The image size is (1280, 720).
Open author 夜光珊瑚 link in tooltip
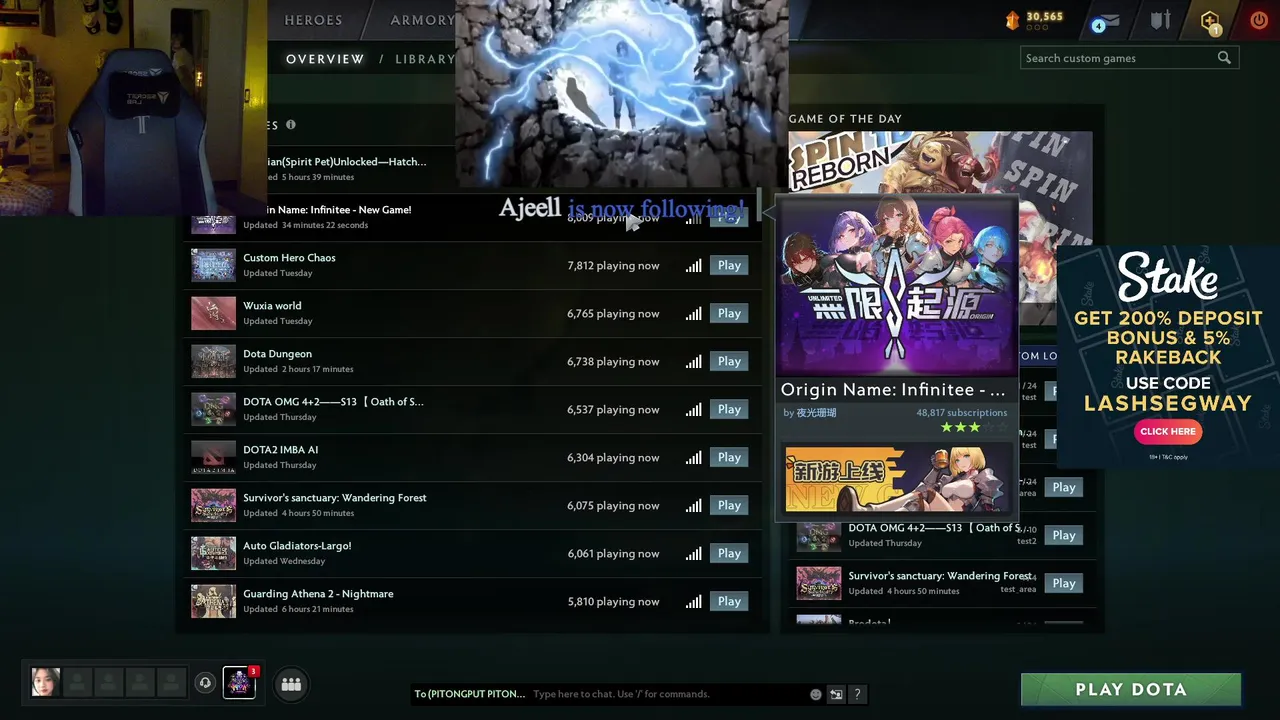(x=816, y=413)
